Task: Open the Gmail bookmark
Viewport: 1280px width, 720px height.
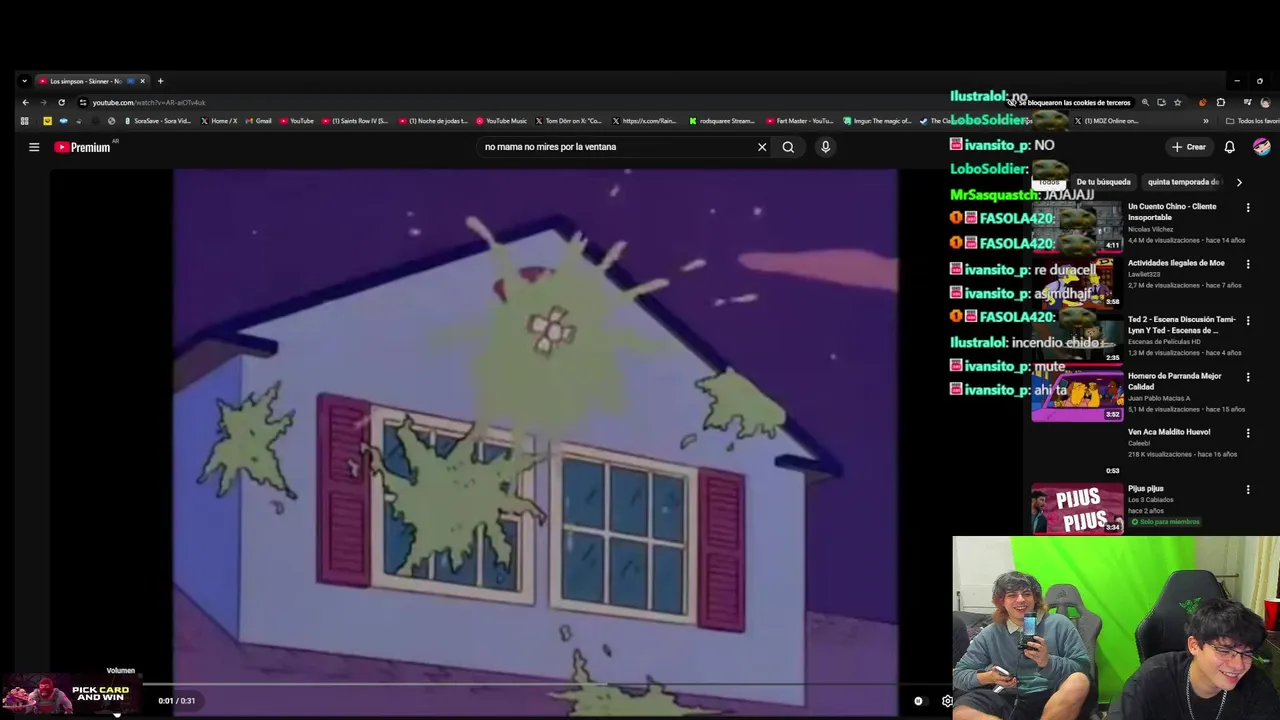Action: click(x=258, y=121)
